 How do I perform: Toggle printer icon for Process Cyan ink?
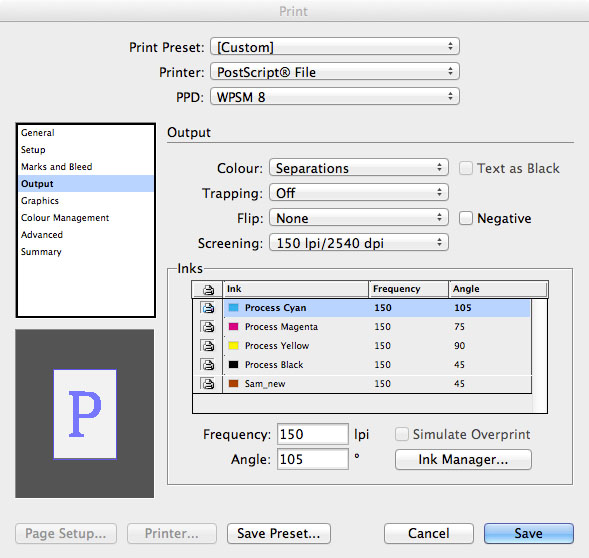click(x=208, y=308)
